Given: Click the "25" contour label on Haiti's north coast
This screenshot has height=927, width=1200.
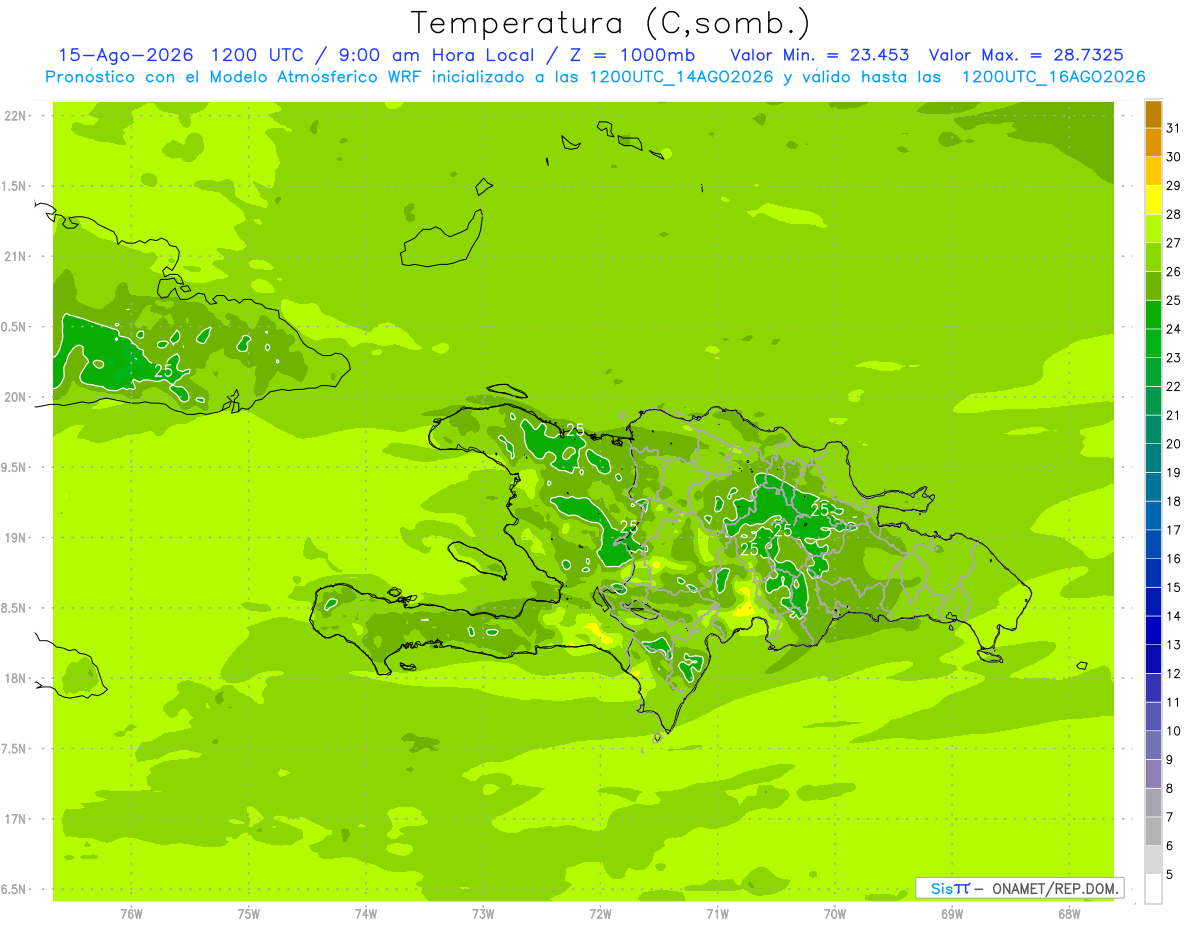Looking at the screenshot, I should tap(575, 429).
